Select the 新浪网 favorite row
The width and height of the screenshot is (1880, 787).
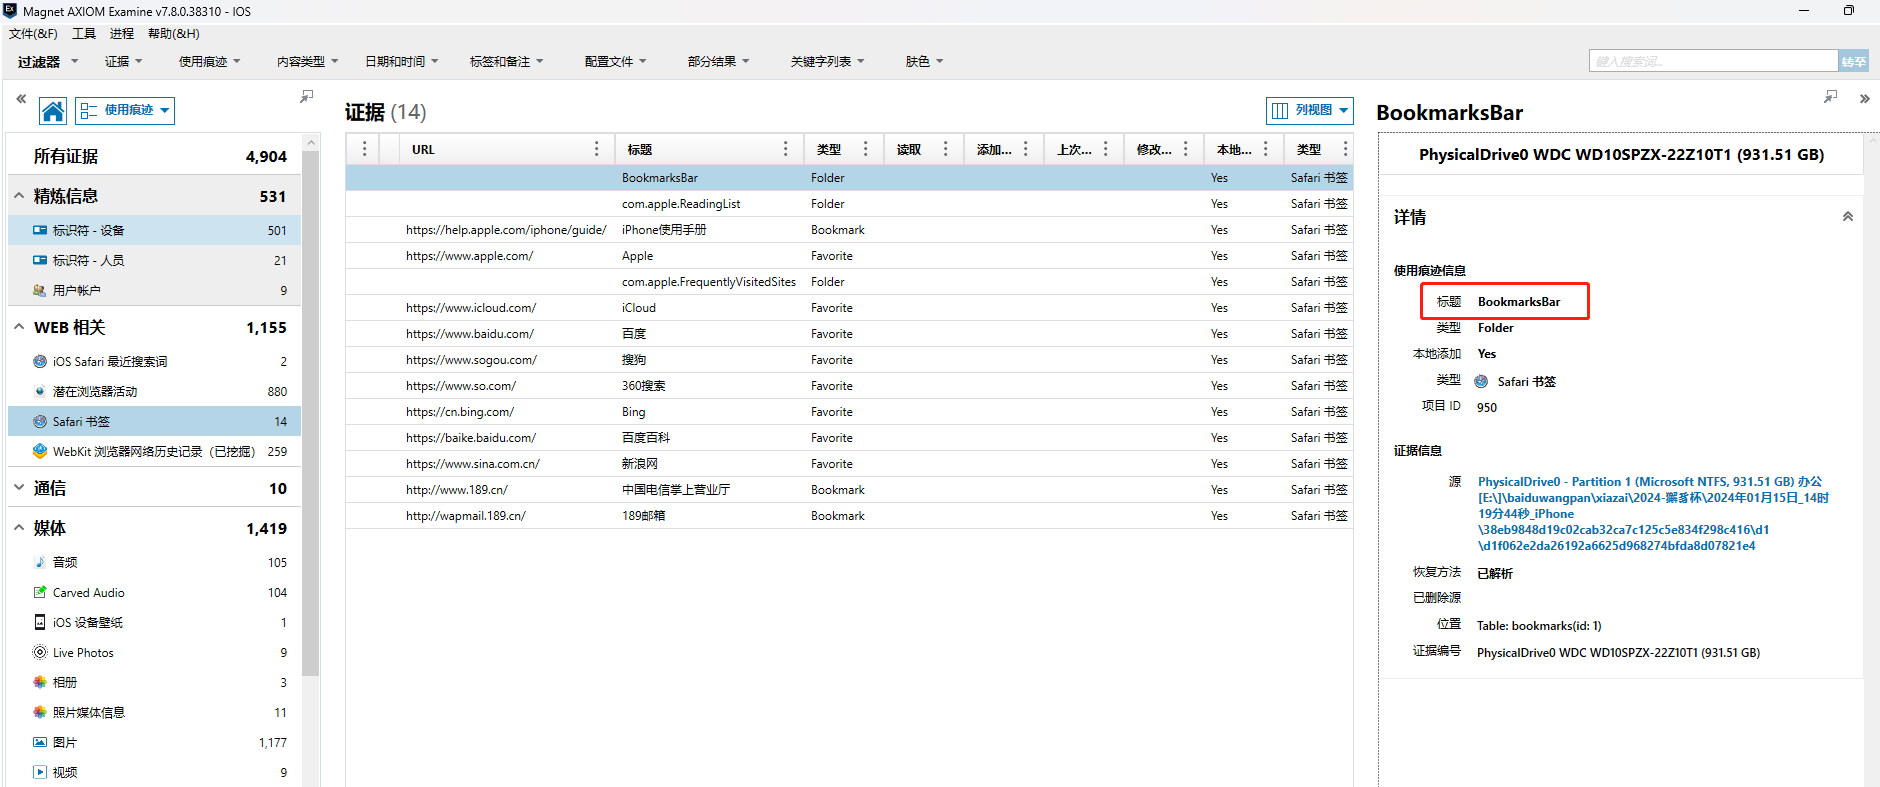click(x=849, y=464)
